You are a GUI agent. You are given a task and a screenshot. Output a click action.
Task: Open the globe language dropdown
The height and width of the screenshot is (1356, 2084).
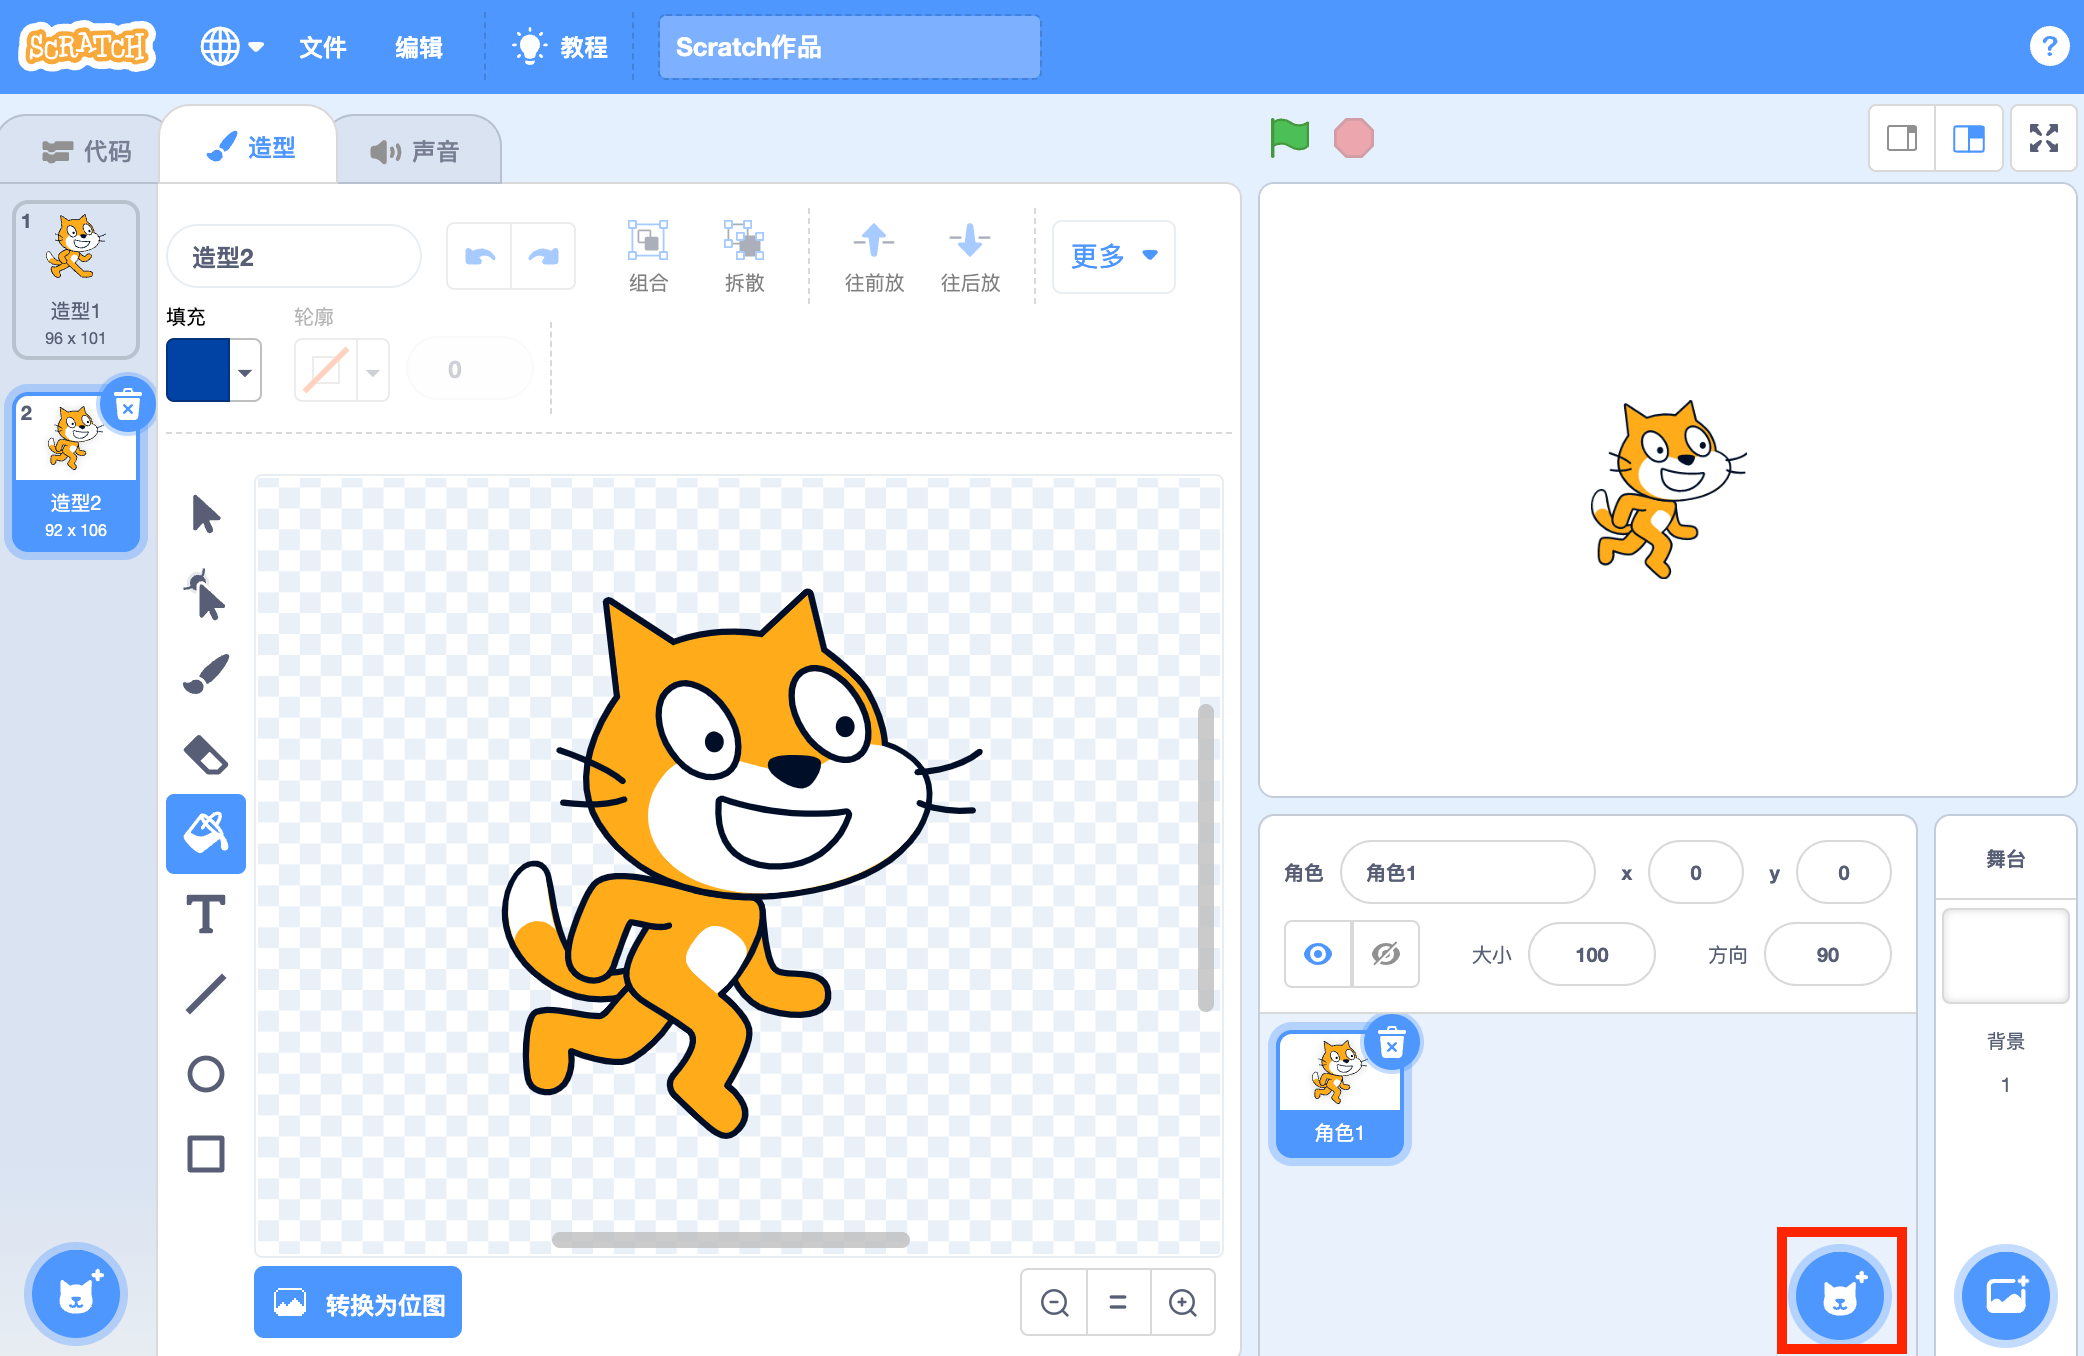[x=231, y=46]
